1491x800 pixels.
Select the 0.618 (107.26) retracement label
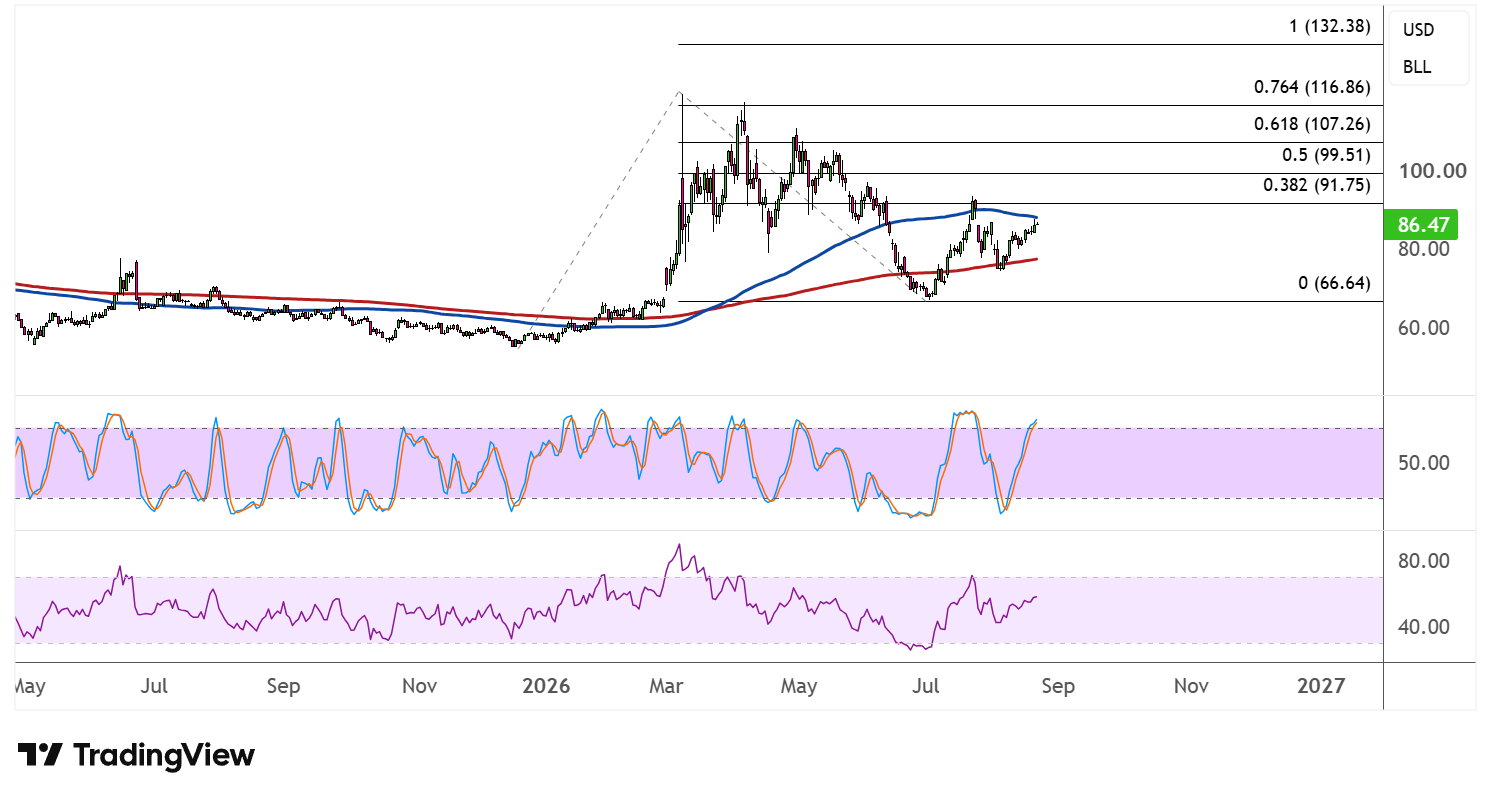click(1312, 125)
